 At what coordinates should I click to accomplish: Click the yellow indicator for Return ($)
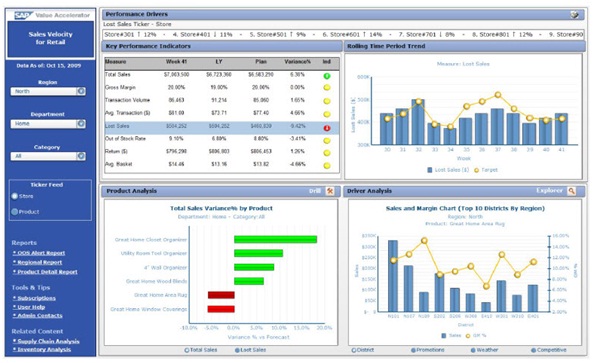tap(327, 153)
